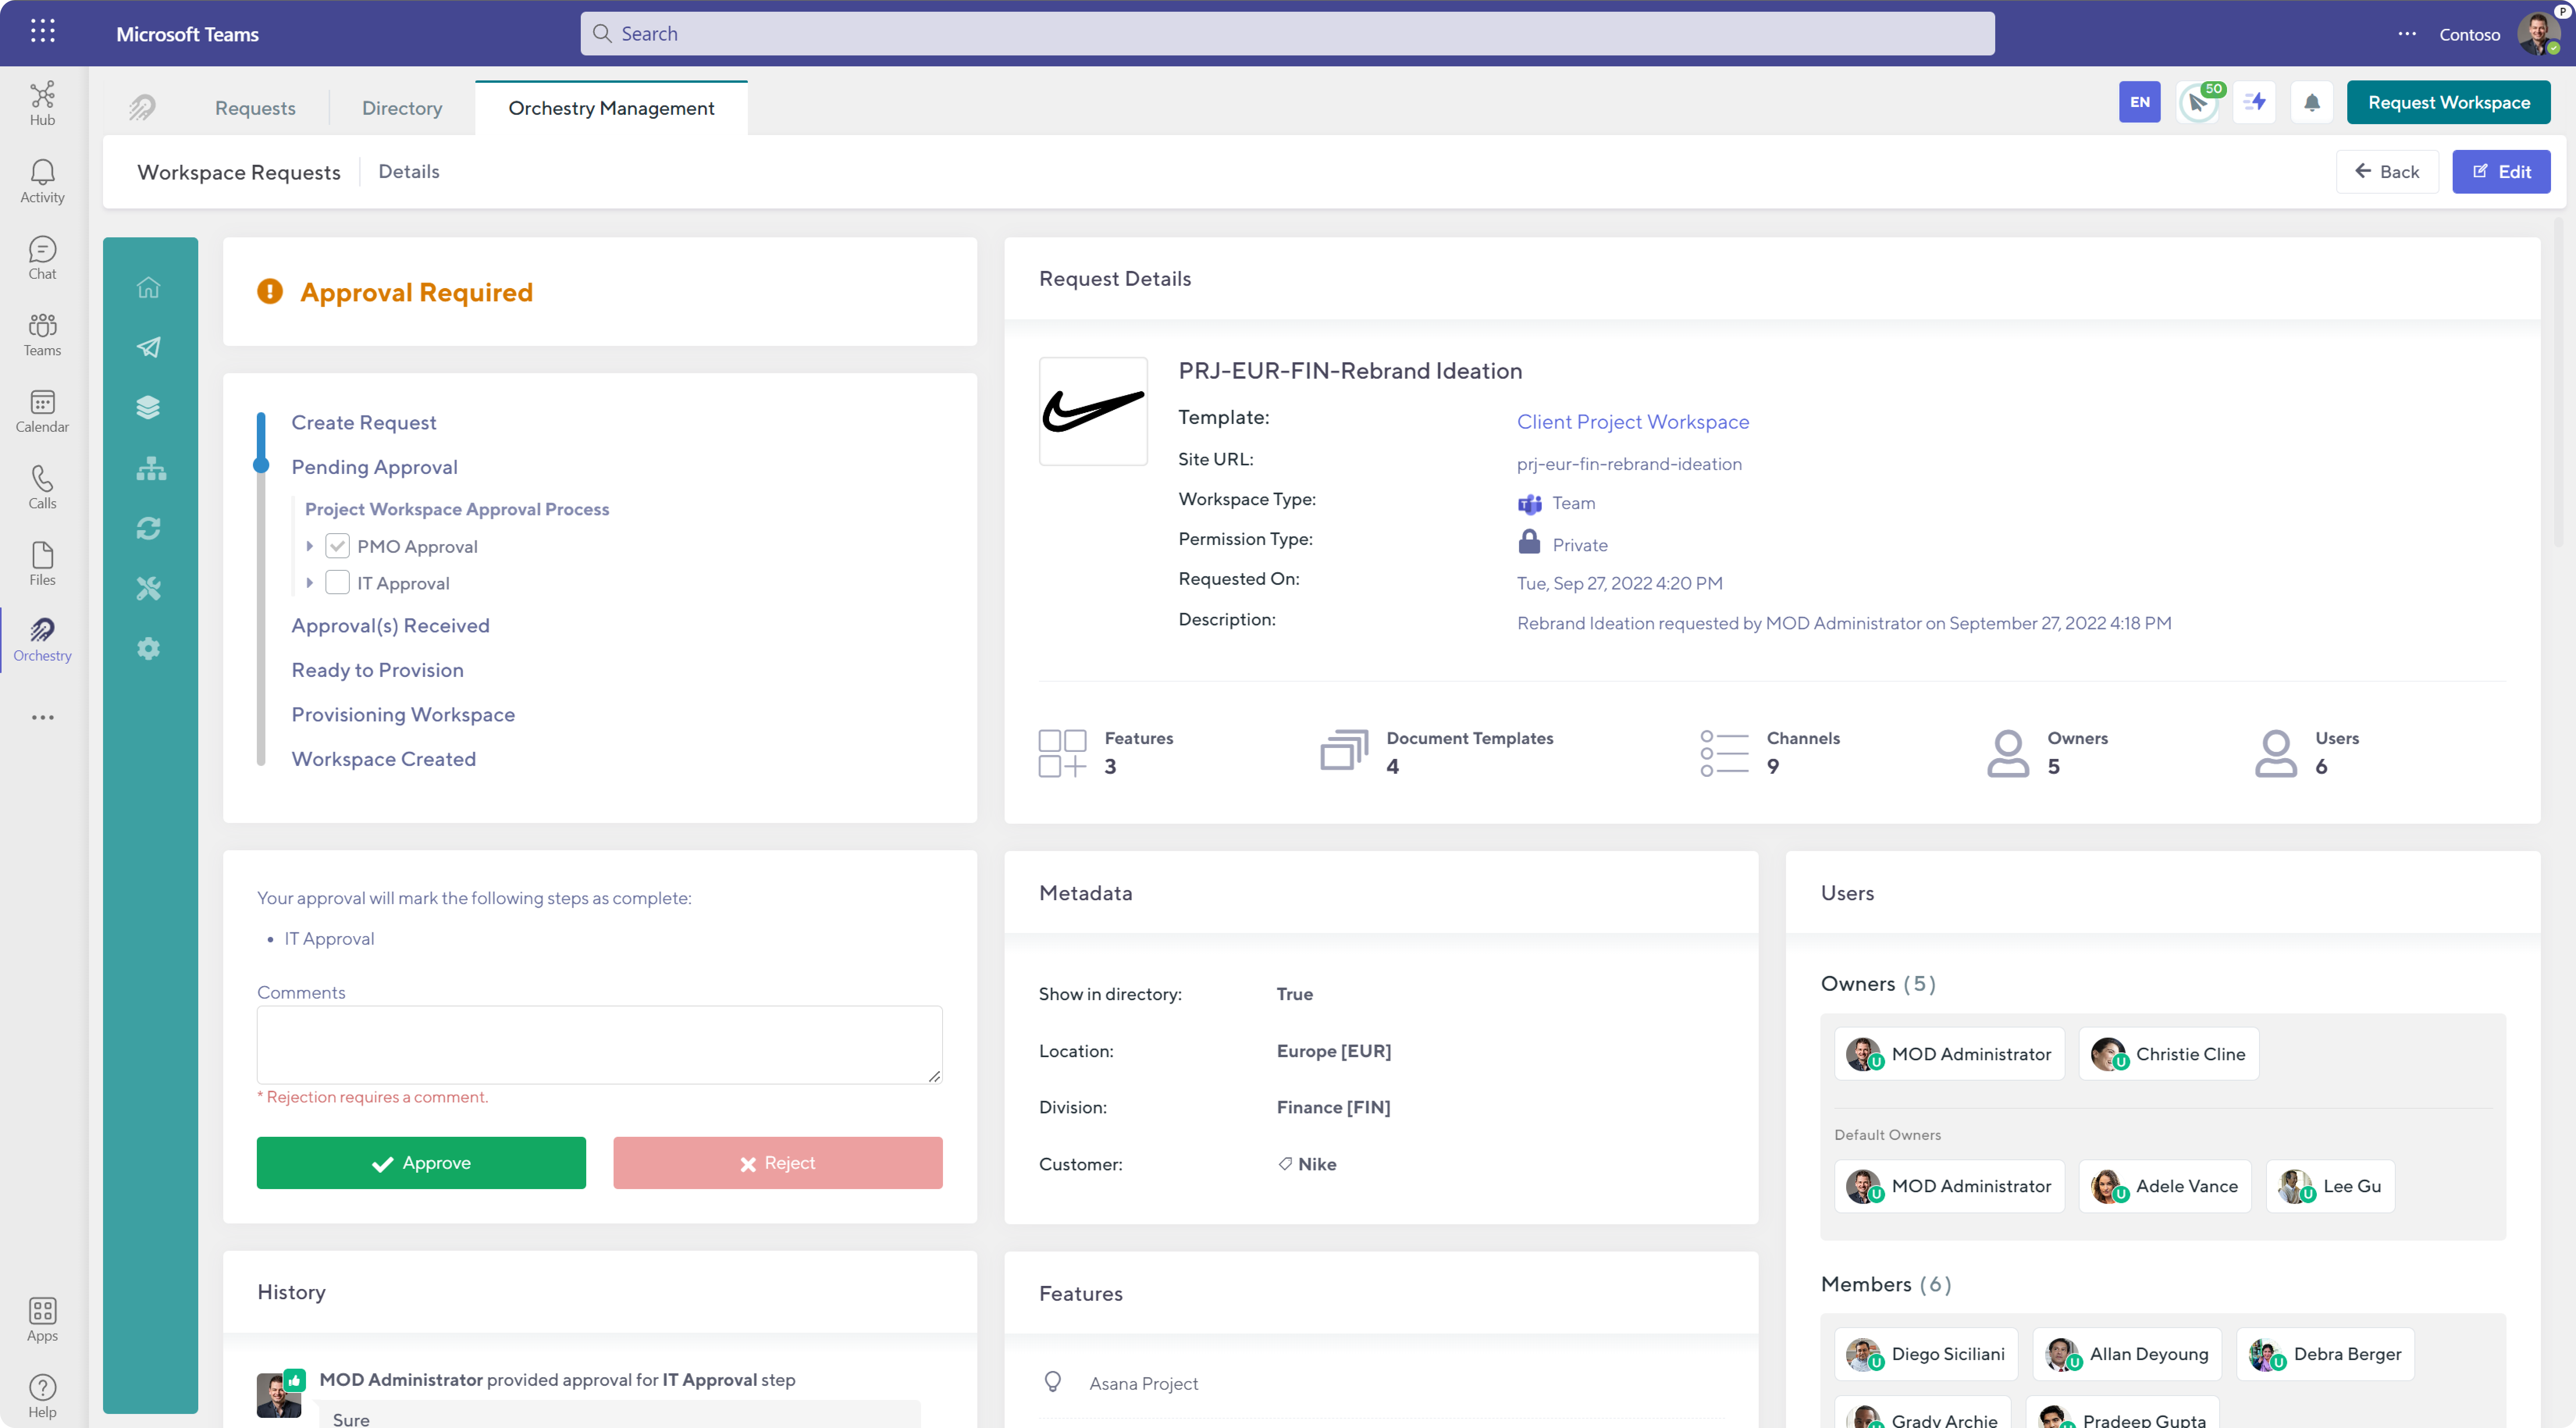
Task: Open the sync lifecycle icon
Action: pyautogui.click(x=148, y=528)
